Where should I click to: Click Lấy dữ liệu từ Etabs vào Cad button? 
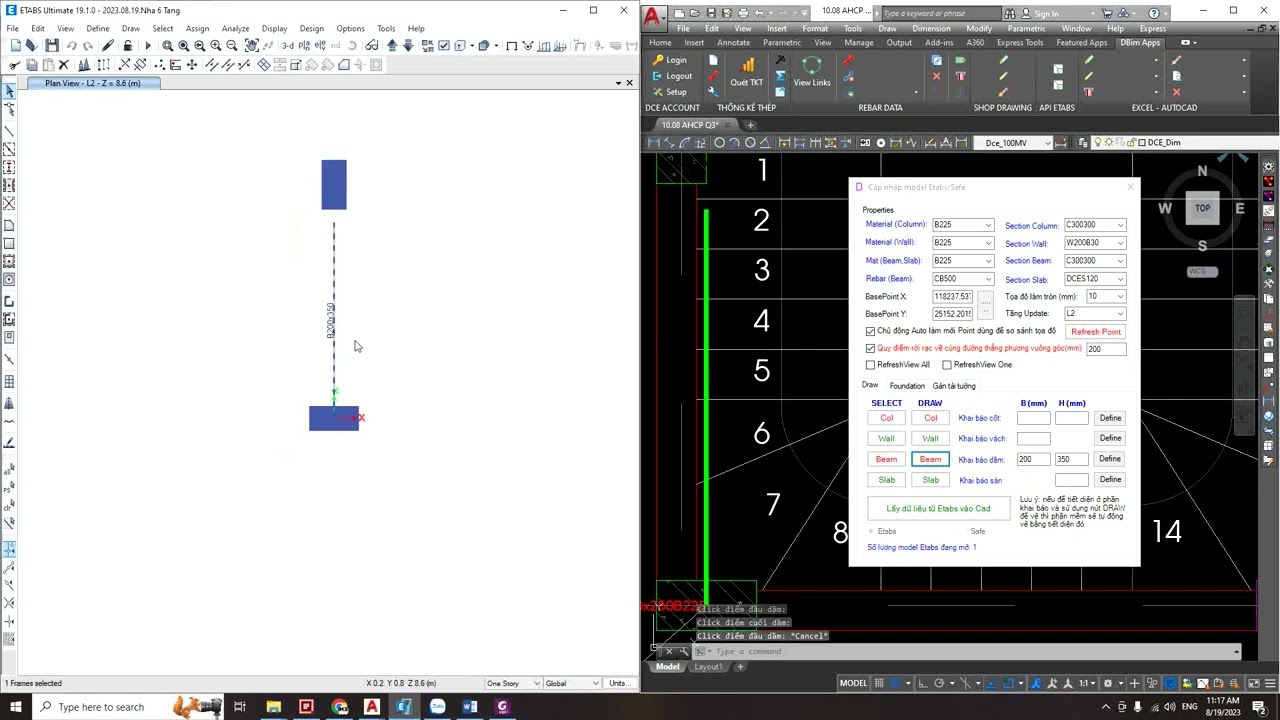(938, 508)
